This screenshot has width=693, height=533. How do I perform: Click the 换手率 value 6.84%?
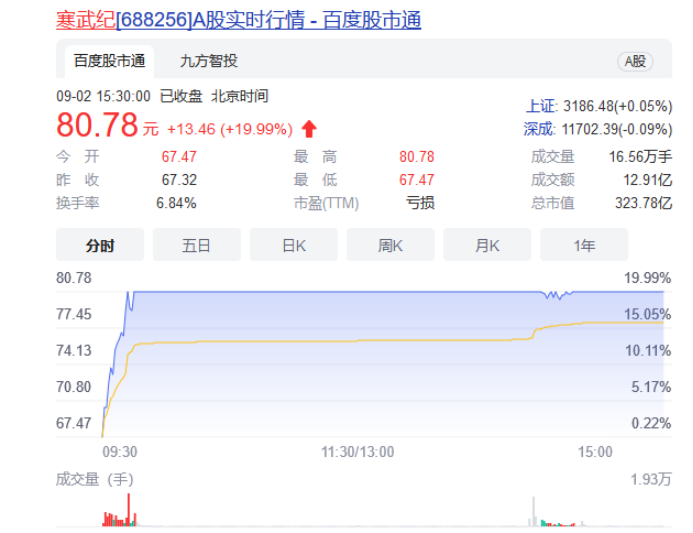176,203
